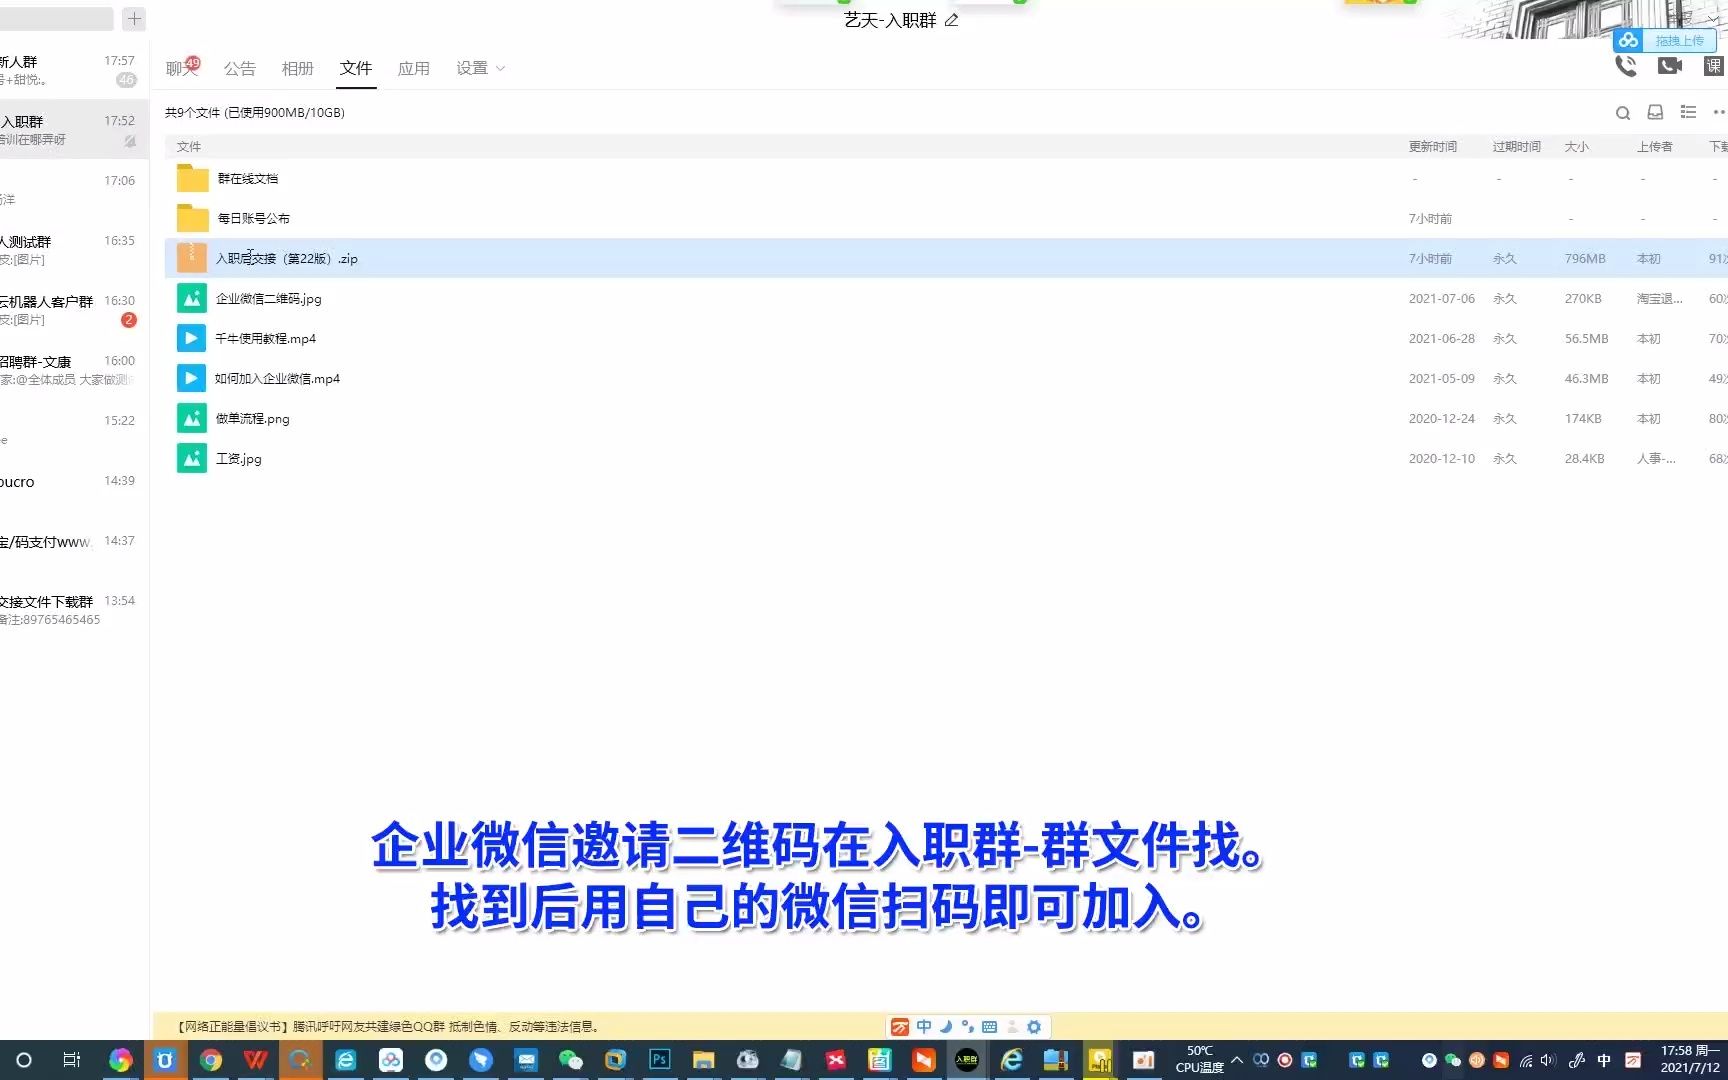This screenshot has height=1080, width=1728.
Task: Open the 群在线文档 folder
Action: [249, 178]
